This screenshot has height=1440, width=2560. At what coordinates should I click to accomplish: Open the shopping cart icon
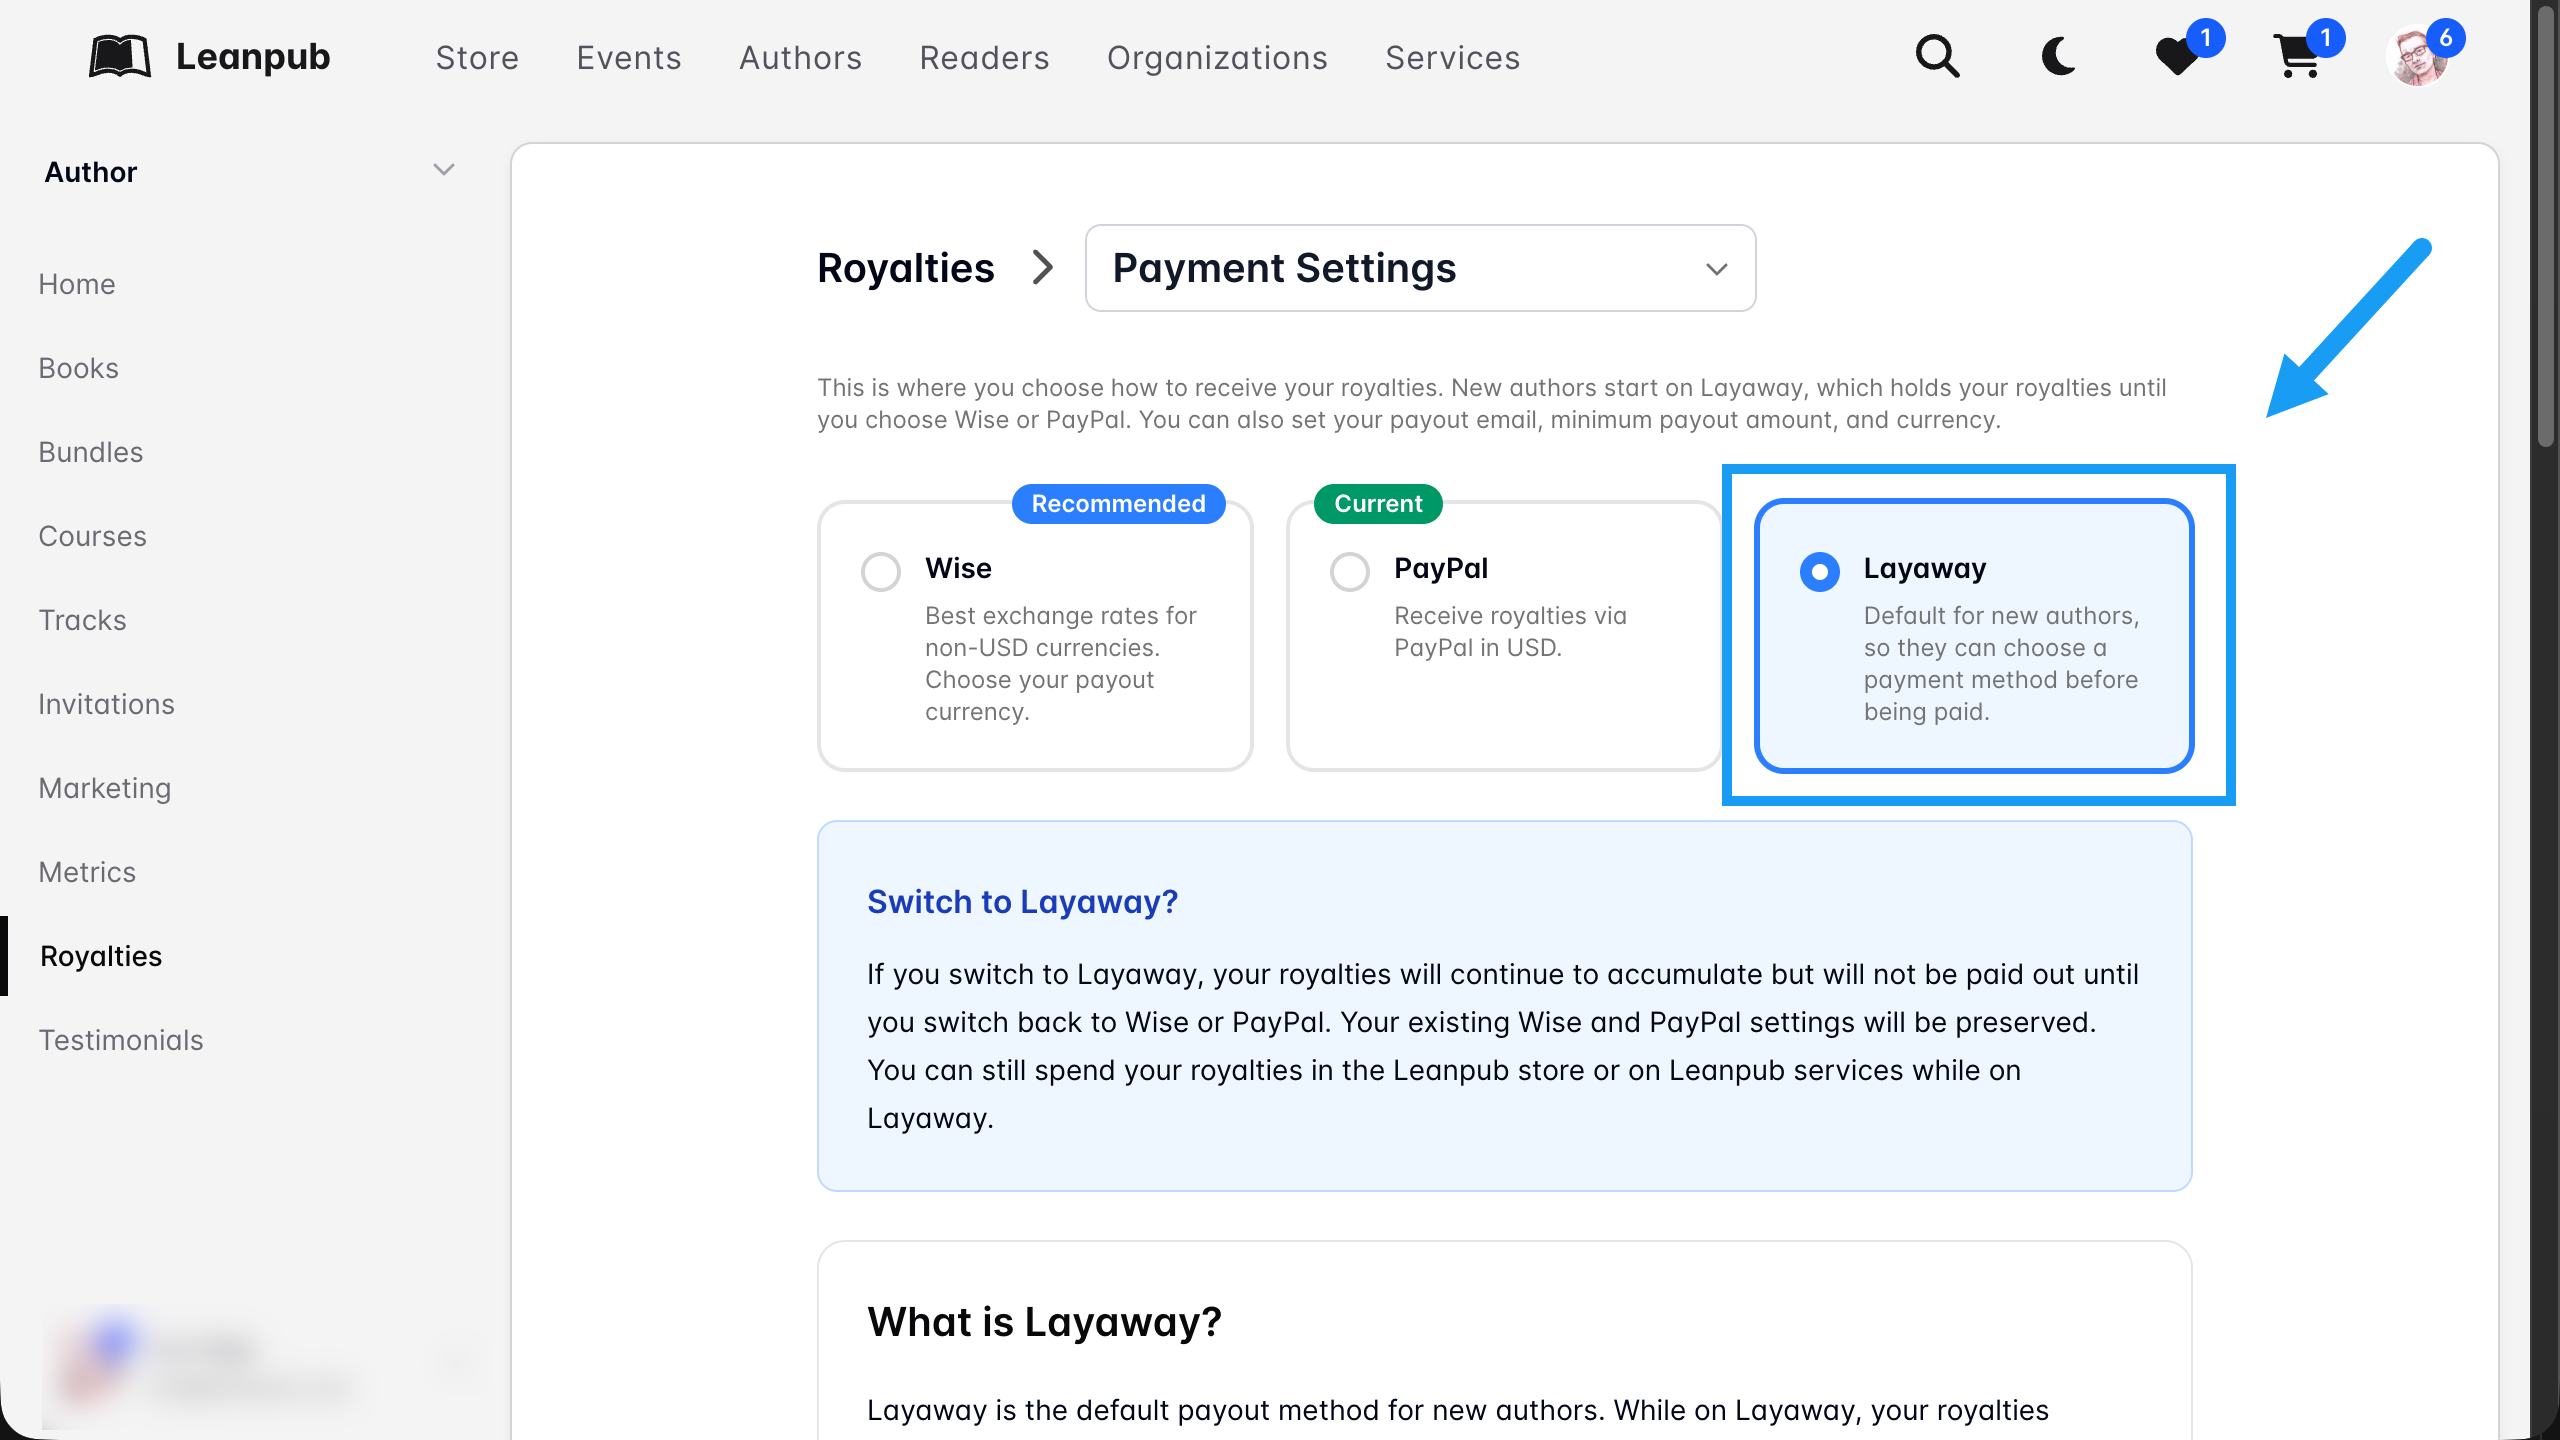pyautogui.click(x=2298, y=57)
